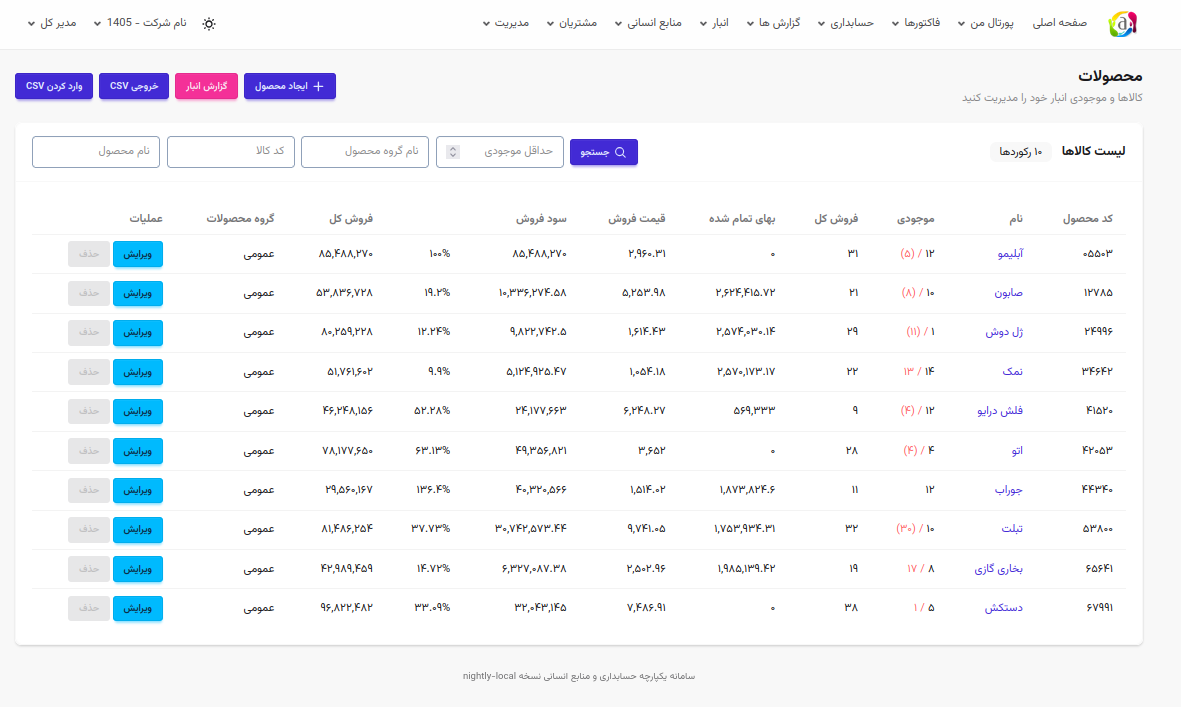The width and height of the screenshot is (1181, 707).
Task: Open the فلش درایو product link
Action: coord(999,411)
